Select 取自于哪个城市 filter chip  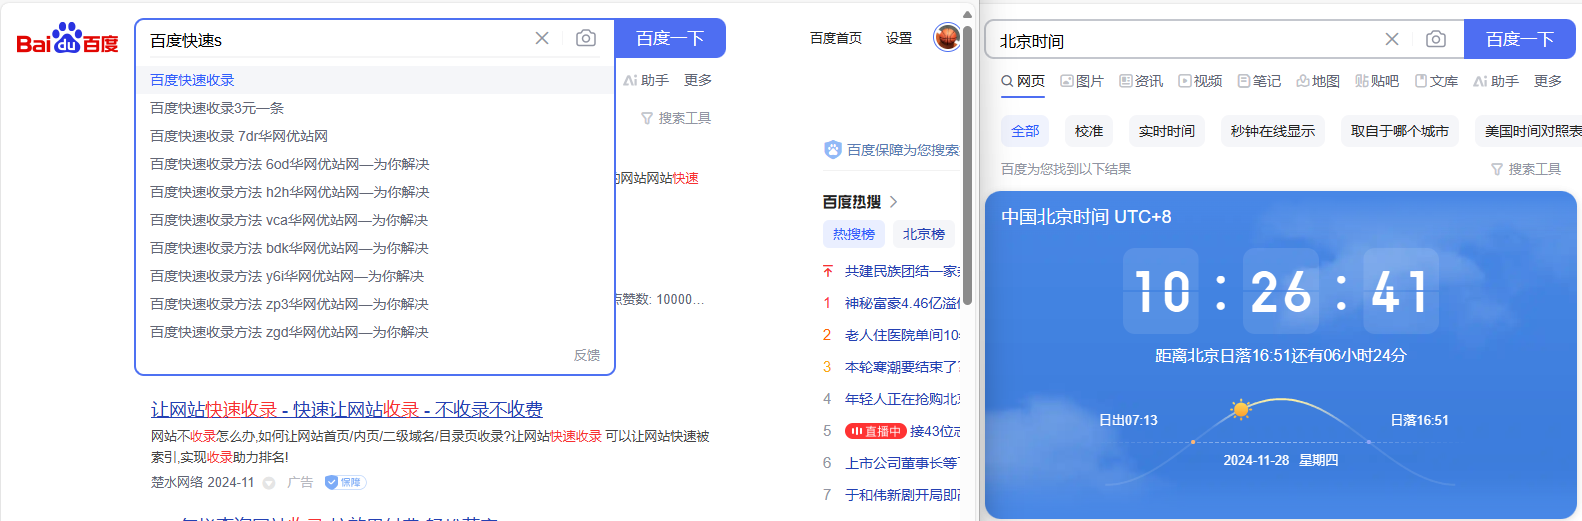click(1400, 131)
